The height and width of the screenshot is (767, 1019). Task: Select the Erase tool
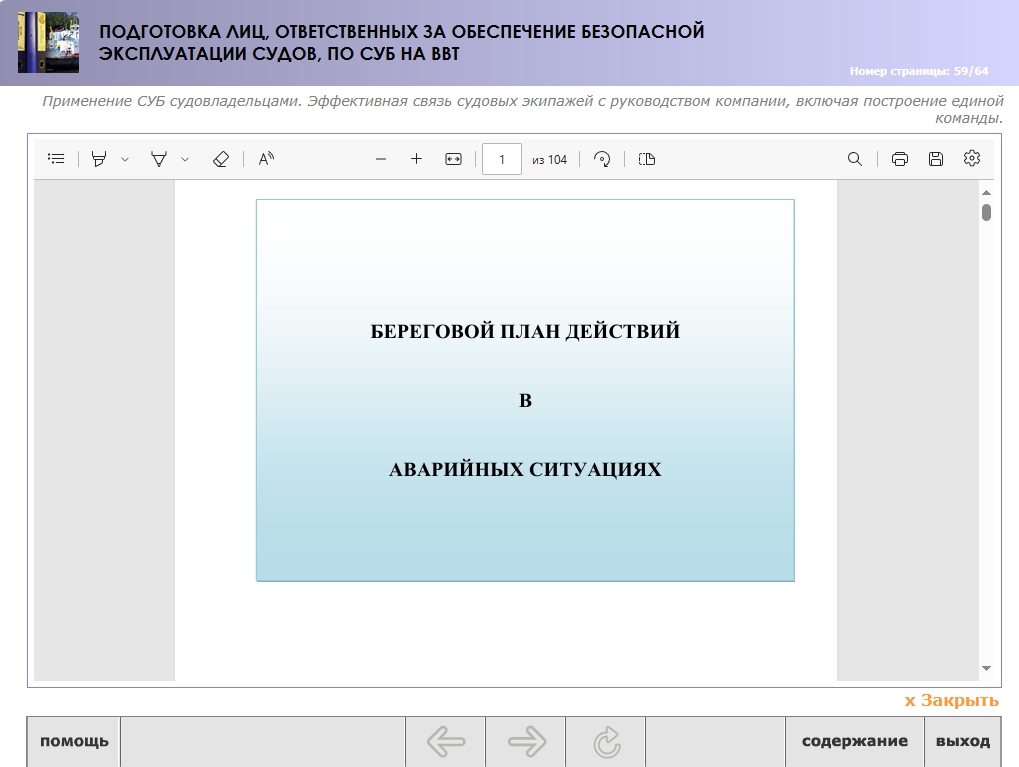(221, 159)
